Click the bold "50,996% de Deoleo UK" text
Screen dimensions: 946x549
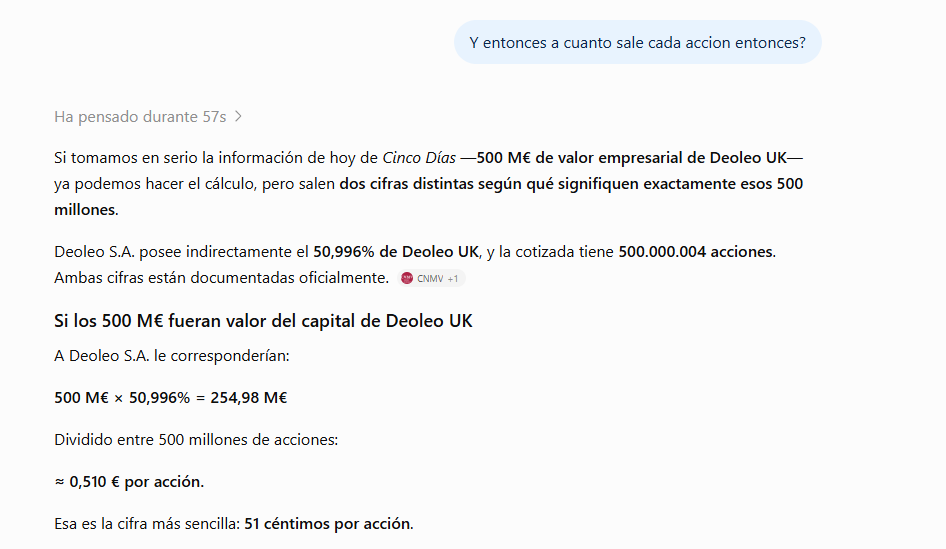(x=396, y=252)
